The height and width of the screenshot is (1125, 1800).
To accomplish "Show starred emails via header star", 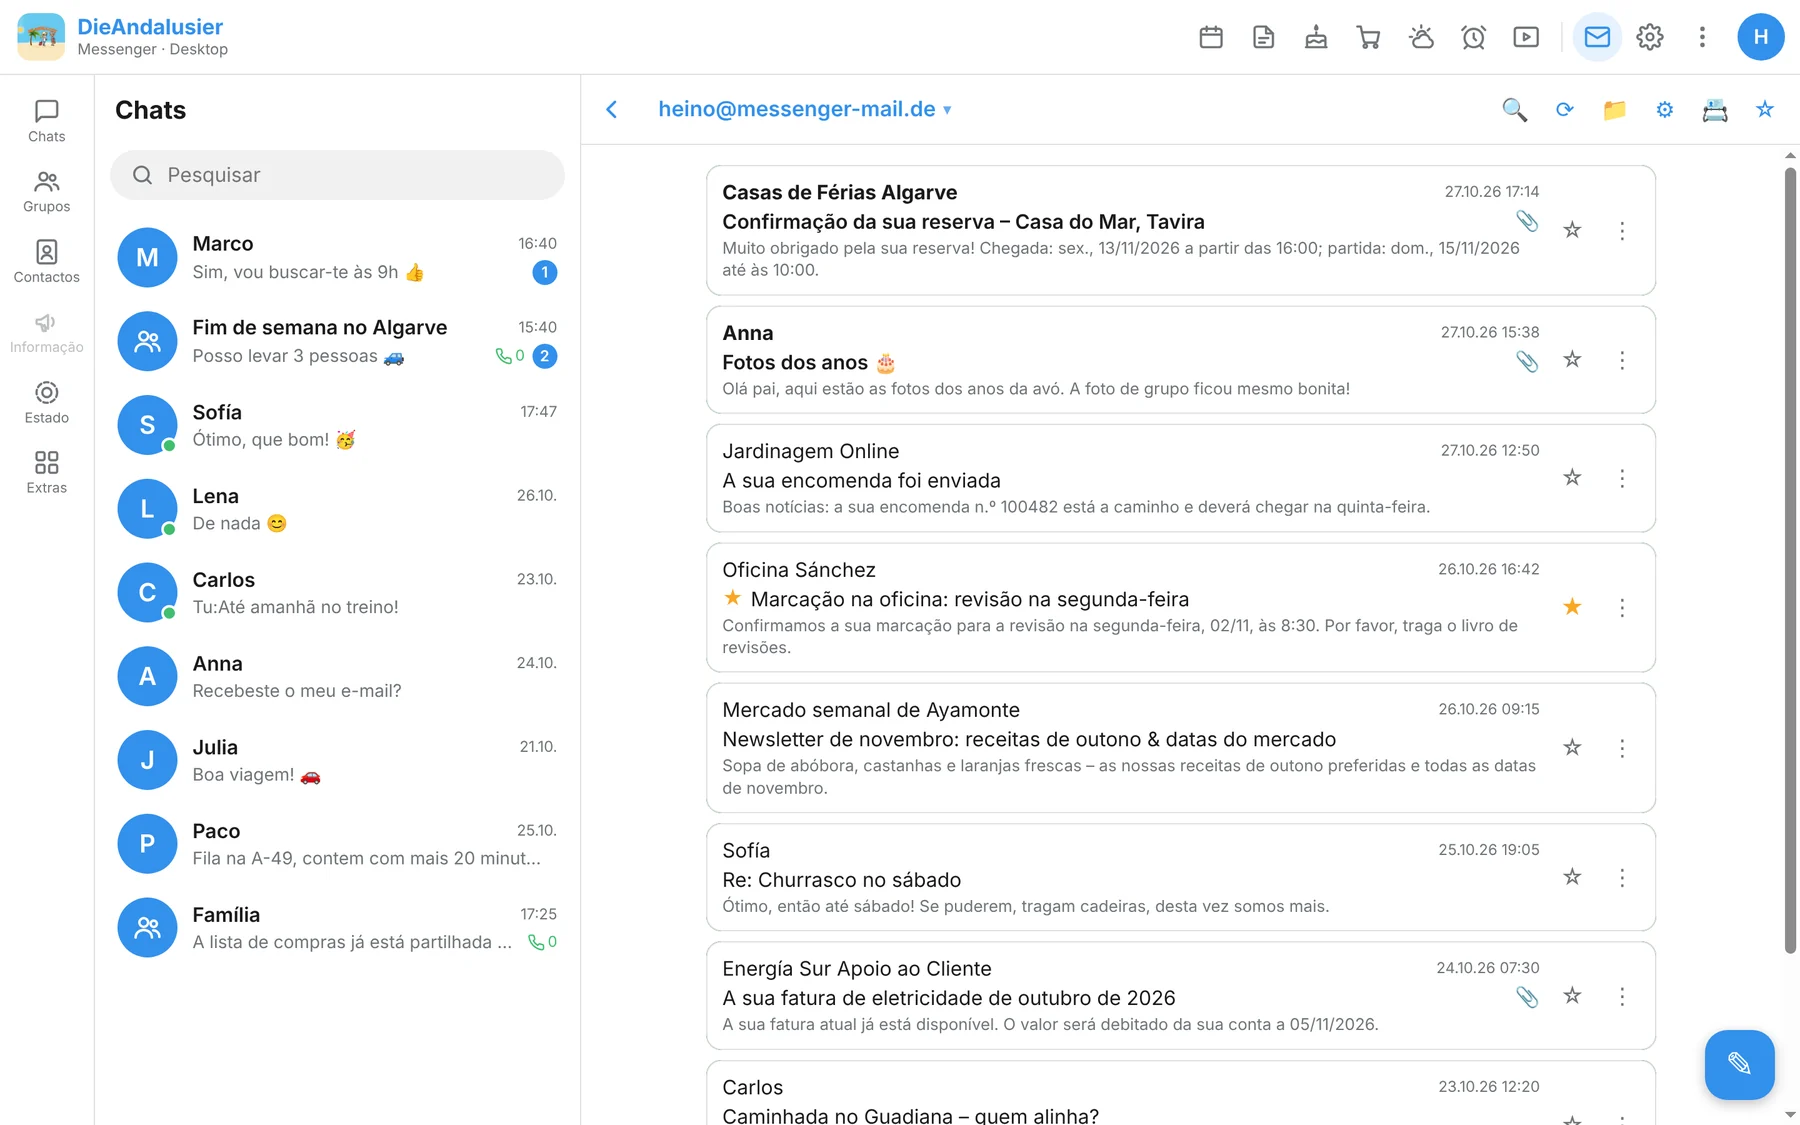I will (1765, 110).
